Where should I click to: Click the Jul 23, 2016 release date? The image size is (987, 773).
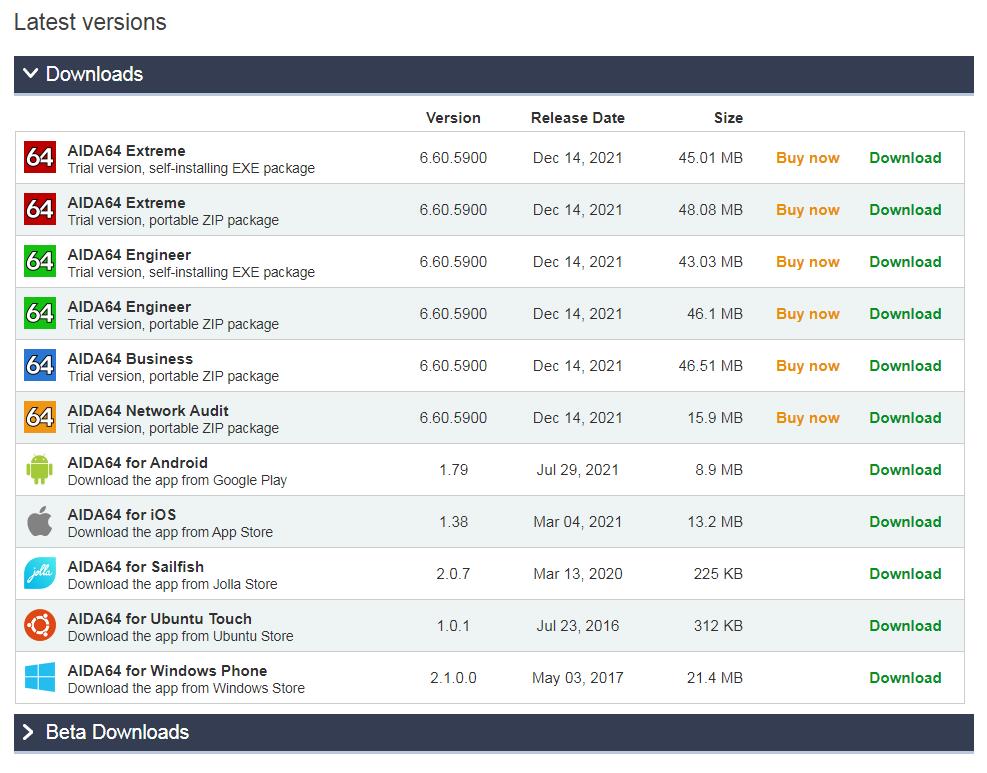tap(578, 626)
